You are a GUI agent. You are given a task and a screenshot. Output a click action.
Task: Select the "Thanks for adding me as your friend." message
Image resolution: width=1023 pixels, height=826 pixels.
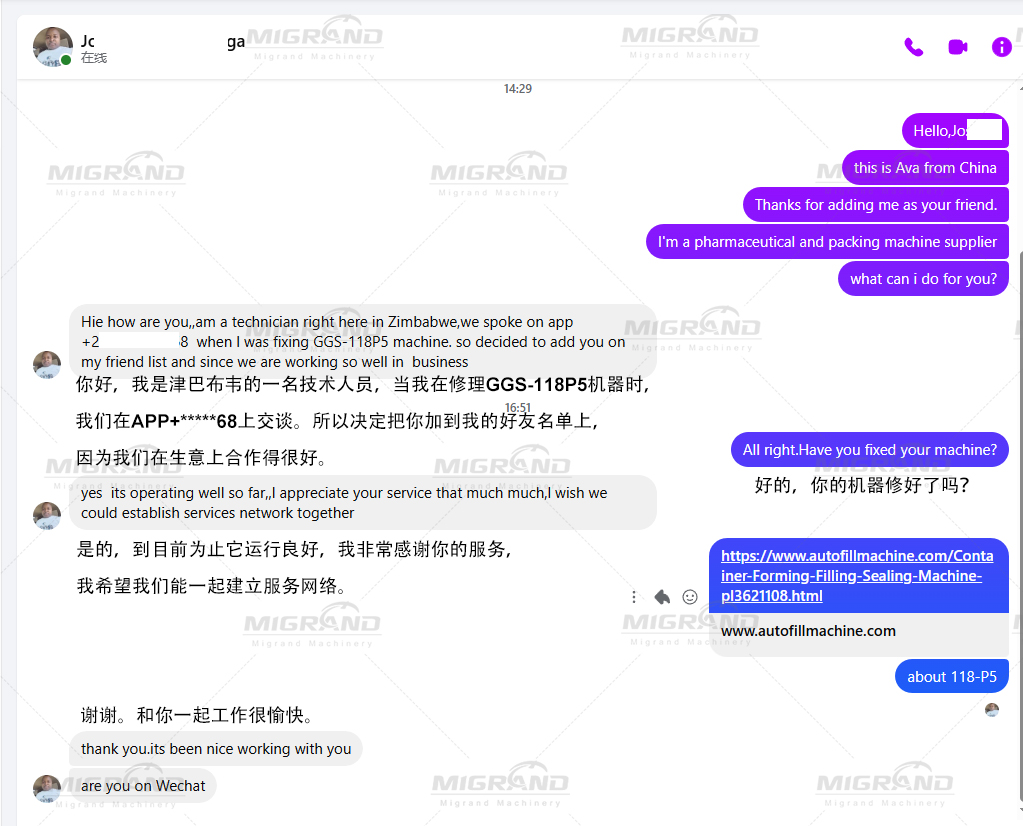(876, 205)
